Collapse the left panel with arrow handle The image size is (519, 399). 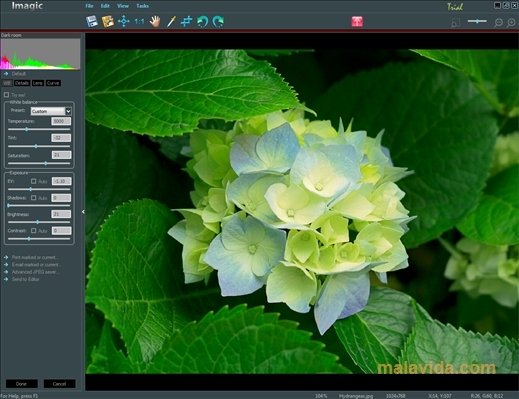point(83,212)
